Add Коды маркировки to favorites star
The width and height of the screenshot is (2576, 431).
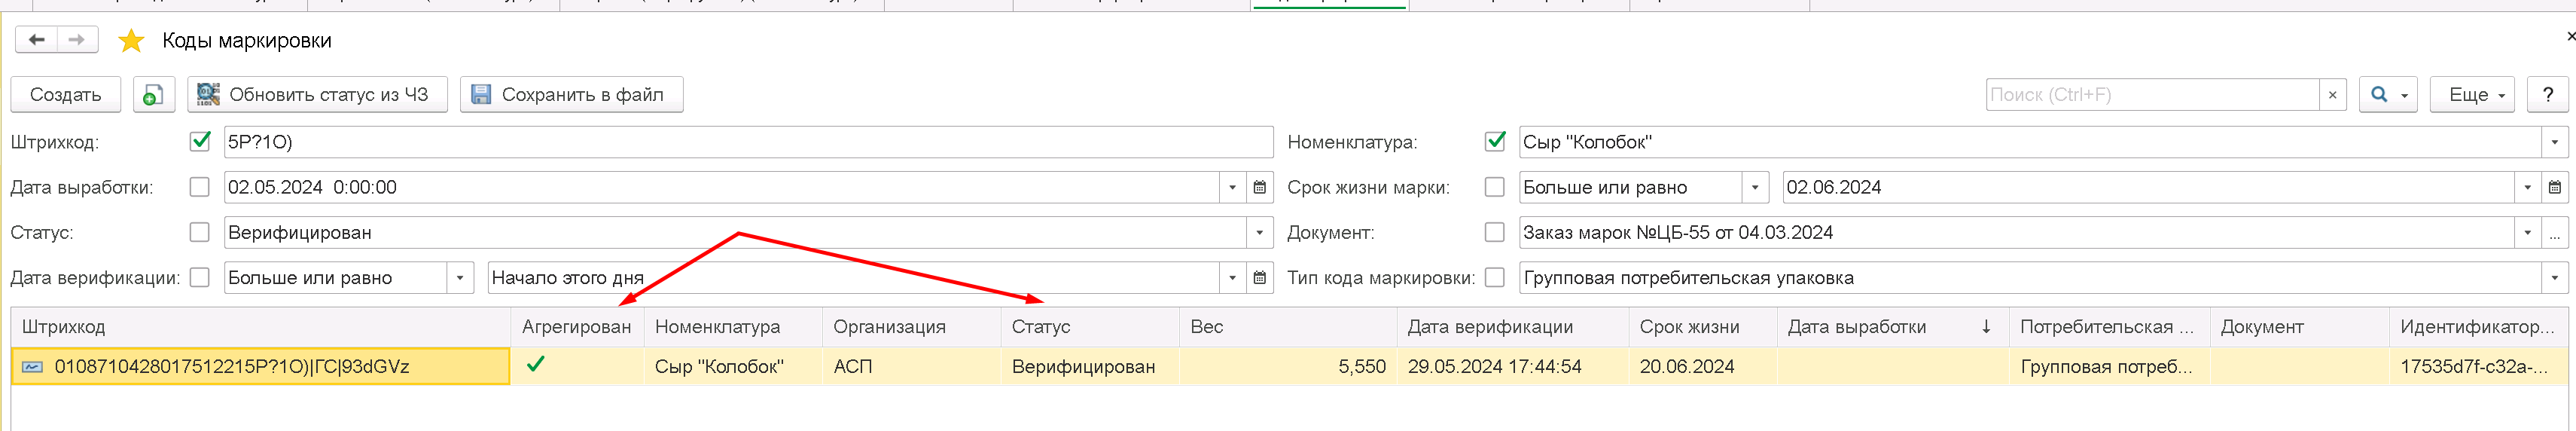(131, 41)
